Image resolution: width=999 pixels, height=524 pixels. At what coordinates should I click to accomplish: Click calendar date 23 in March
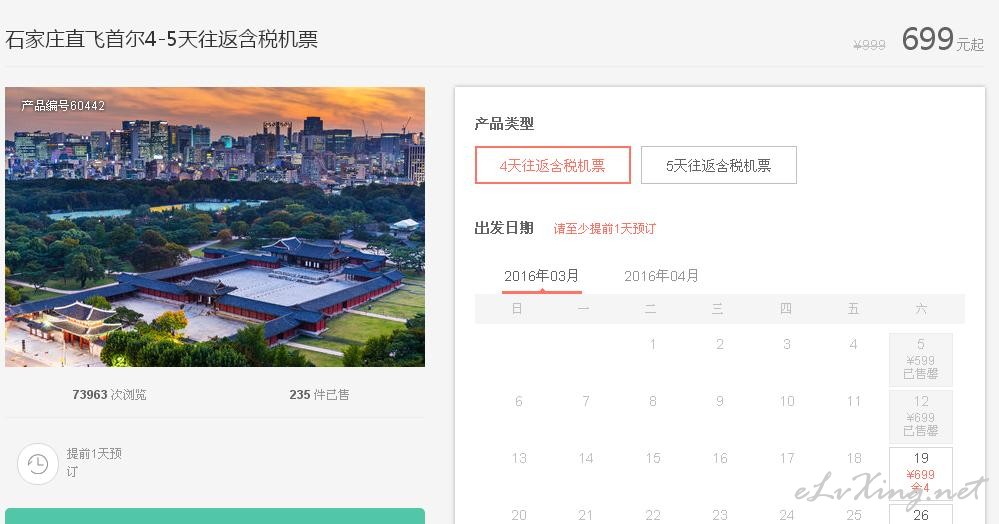[720, 515]
